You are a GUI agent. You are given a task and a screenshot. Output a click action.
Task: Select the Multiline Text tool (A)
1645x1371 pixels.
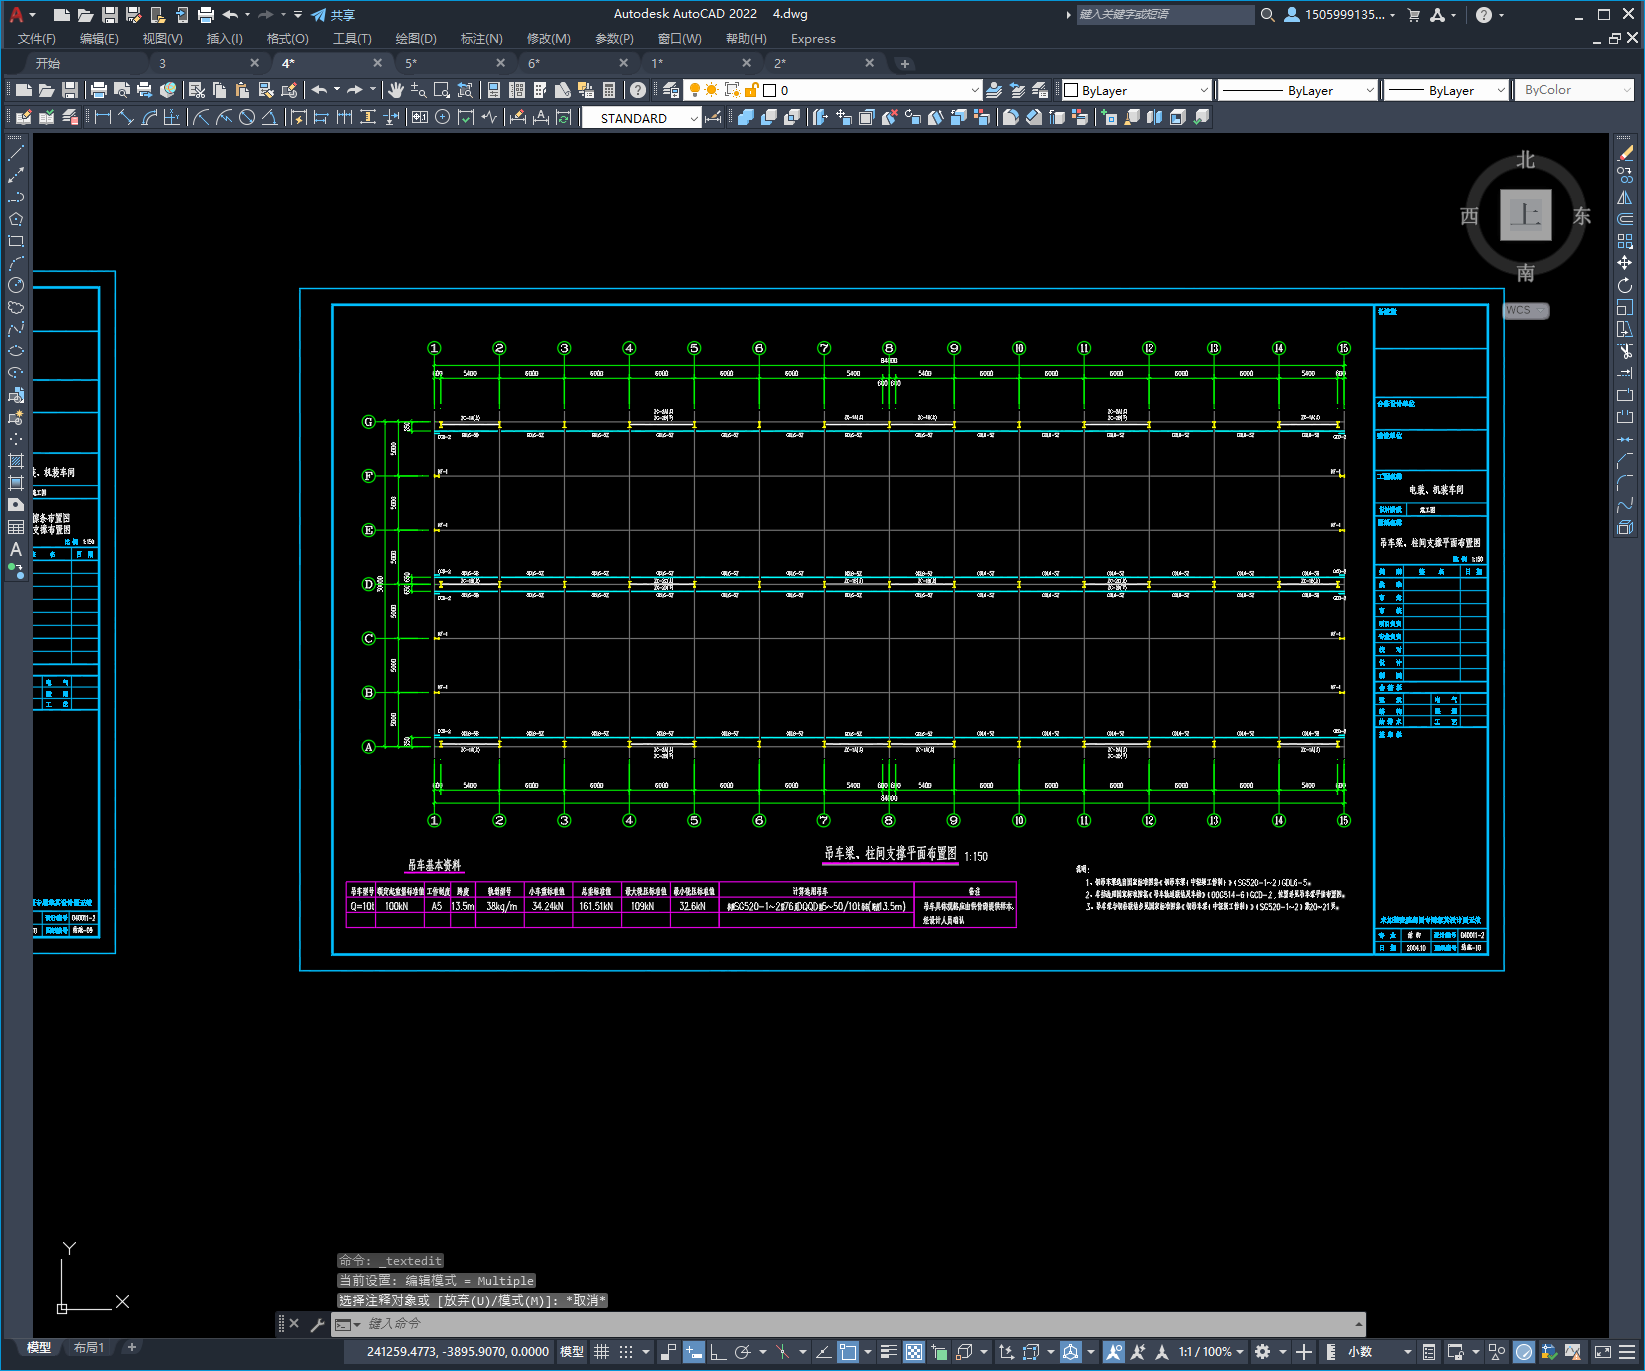(16, 549)
